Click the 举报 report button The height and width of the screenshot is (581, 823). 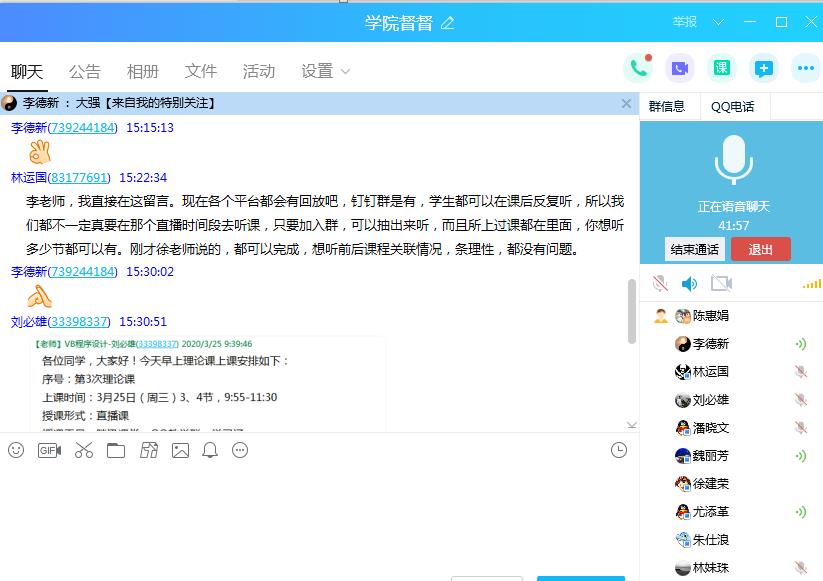pyautogui.click(x=684, y=22)
